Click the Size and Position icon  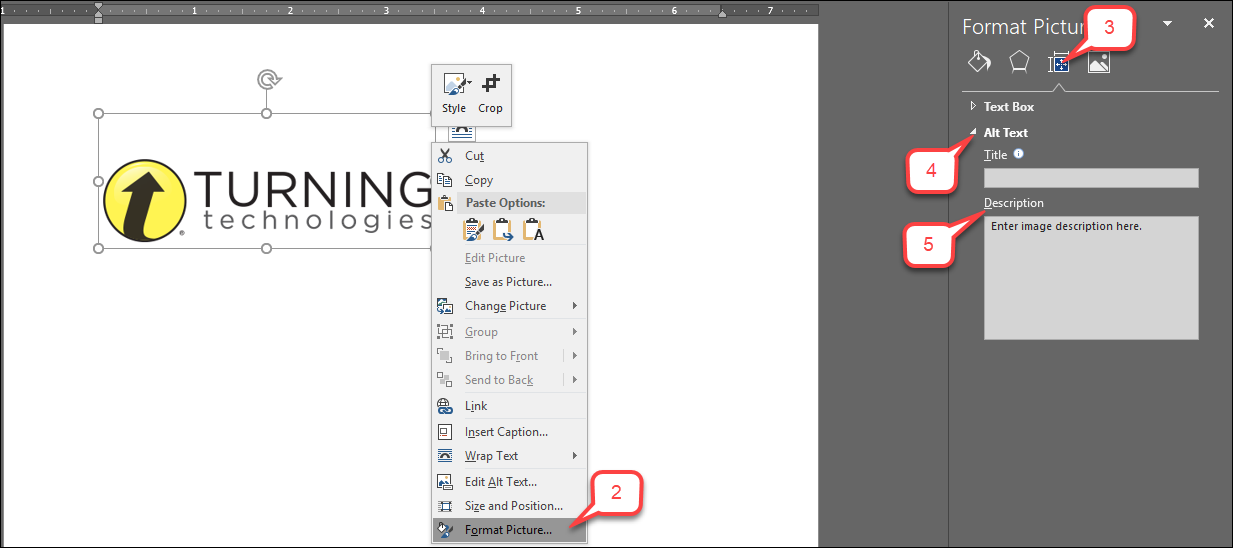(445, 506)
